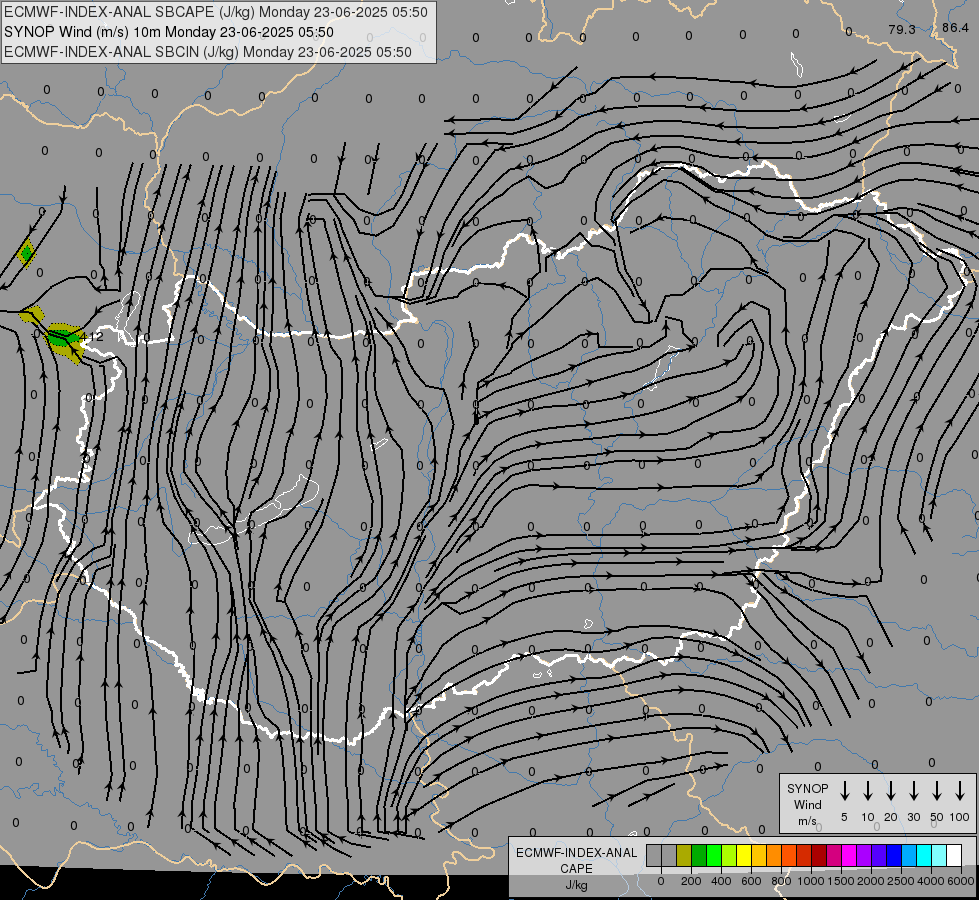Viewport: 979px width, 900px height.
Task: Click the 600 tick label on CAPE scale
Action: (751, 881)
